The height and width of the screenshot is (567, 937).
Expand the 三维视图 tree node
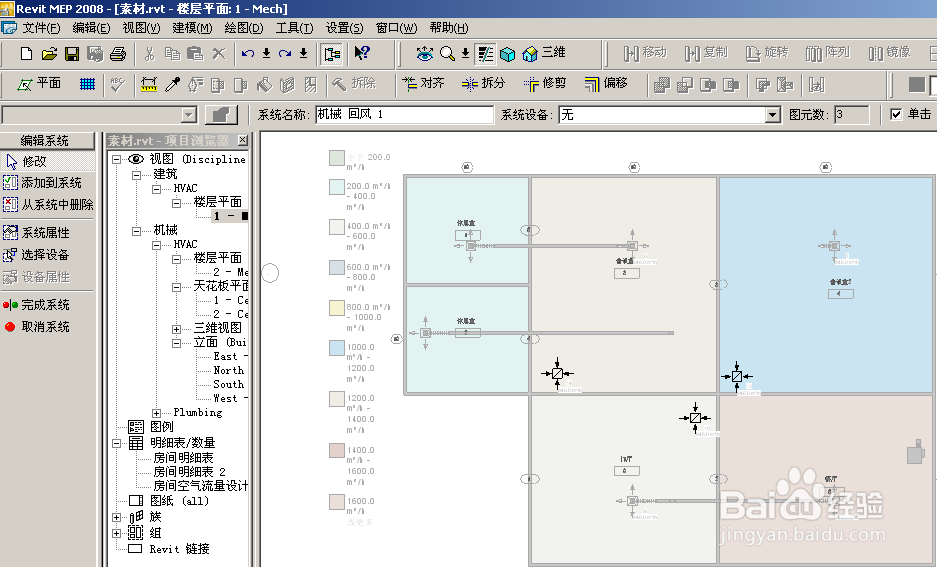tap(176, 329)
